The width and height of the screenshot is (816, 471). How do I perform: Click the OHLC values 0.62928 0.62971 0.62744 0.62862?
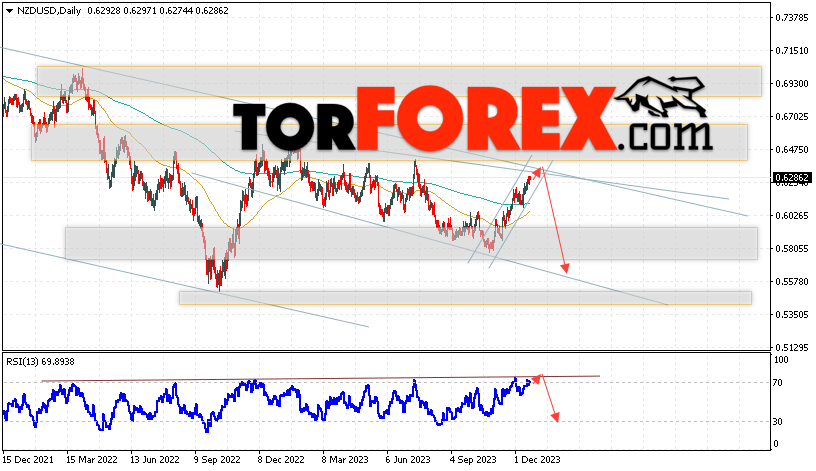pos(158,10)
